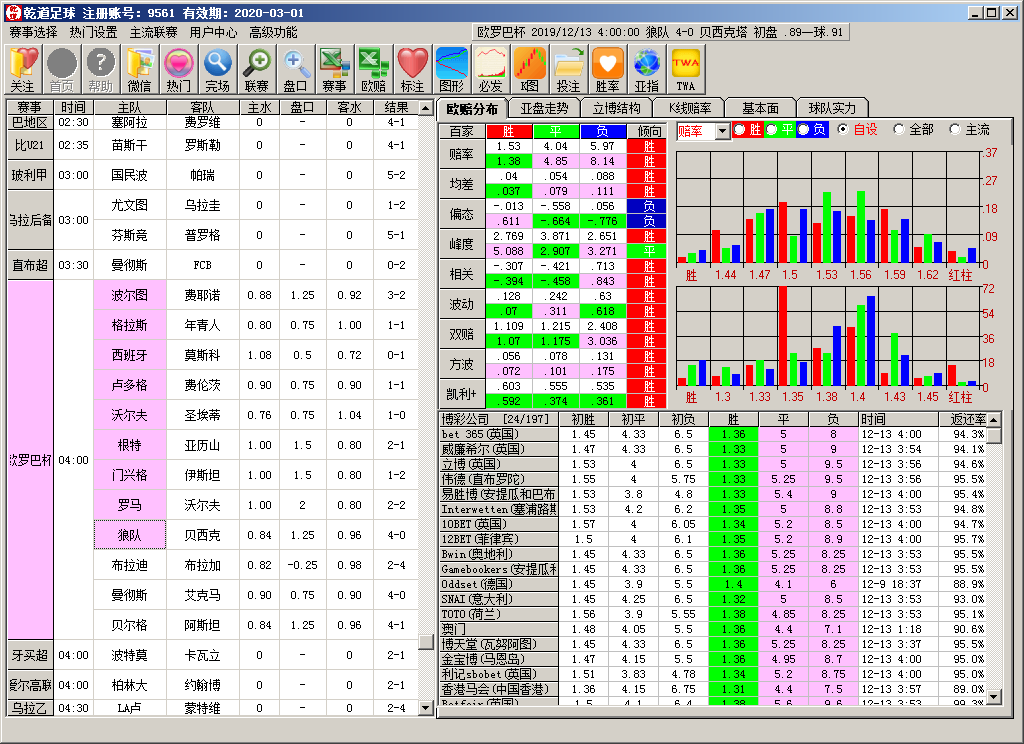The image size is (1024, 744).
Task: Select the 澳门 bookmaker row
Action: tap(713, 629)
